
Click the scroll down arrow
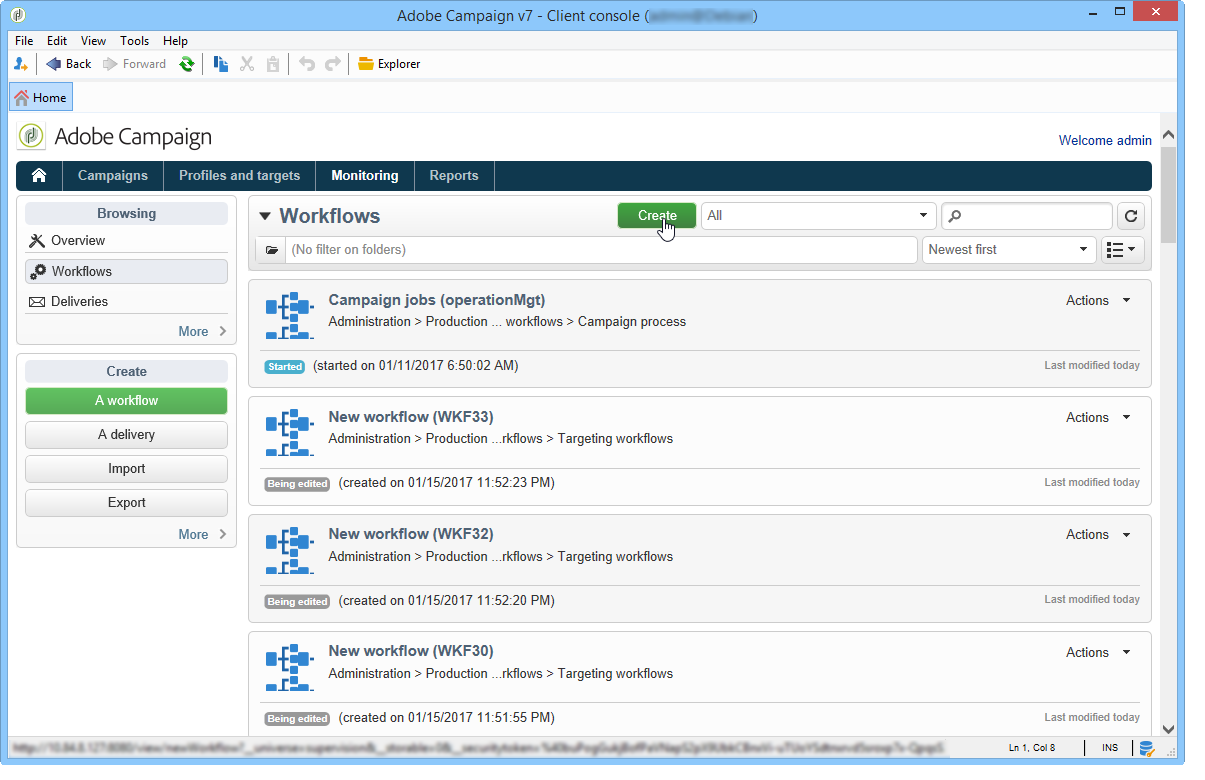(1168, 730)
